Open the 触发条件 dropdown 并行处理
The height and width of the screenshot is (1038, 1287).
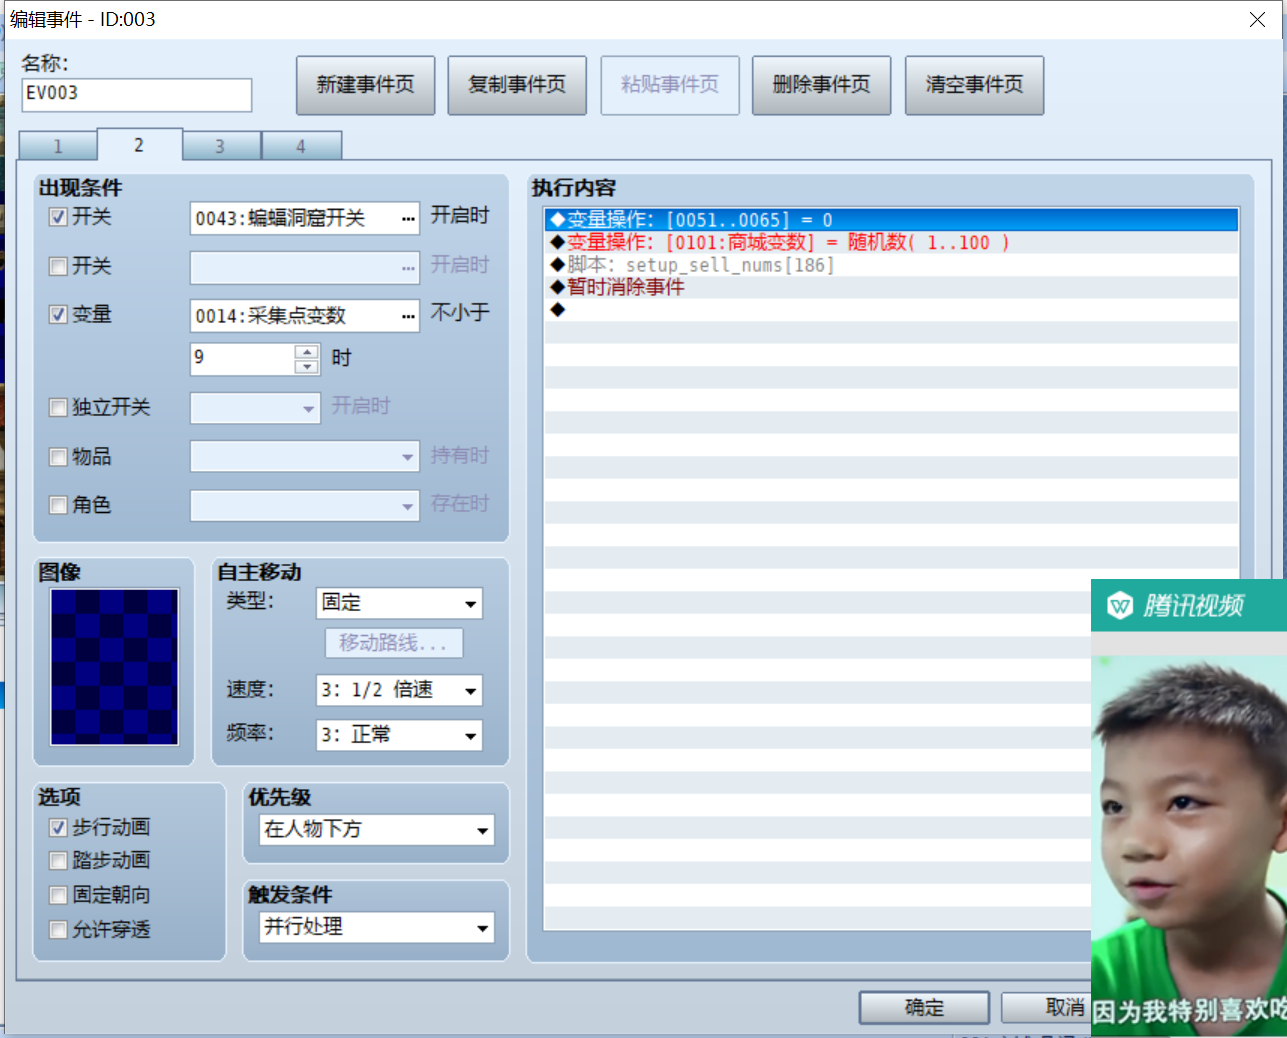377,927
